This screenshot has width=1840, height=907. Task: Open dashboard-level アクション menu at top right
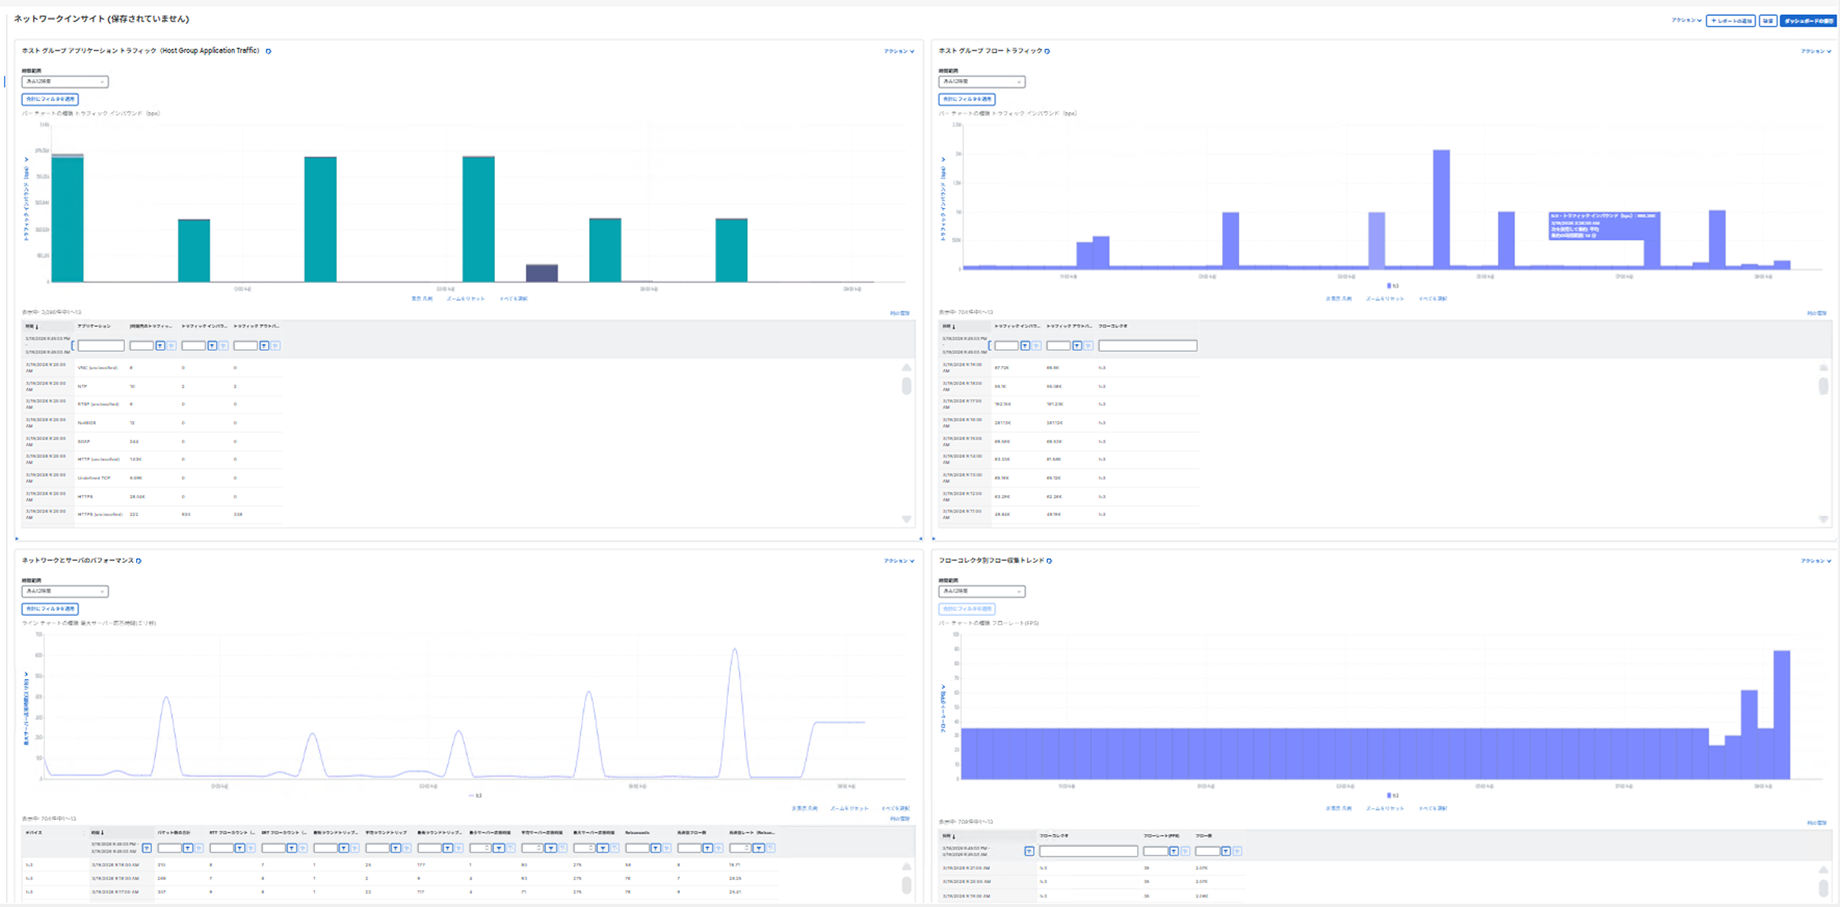tap(1686, 20)
